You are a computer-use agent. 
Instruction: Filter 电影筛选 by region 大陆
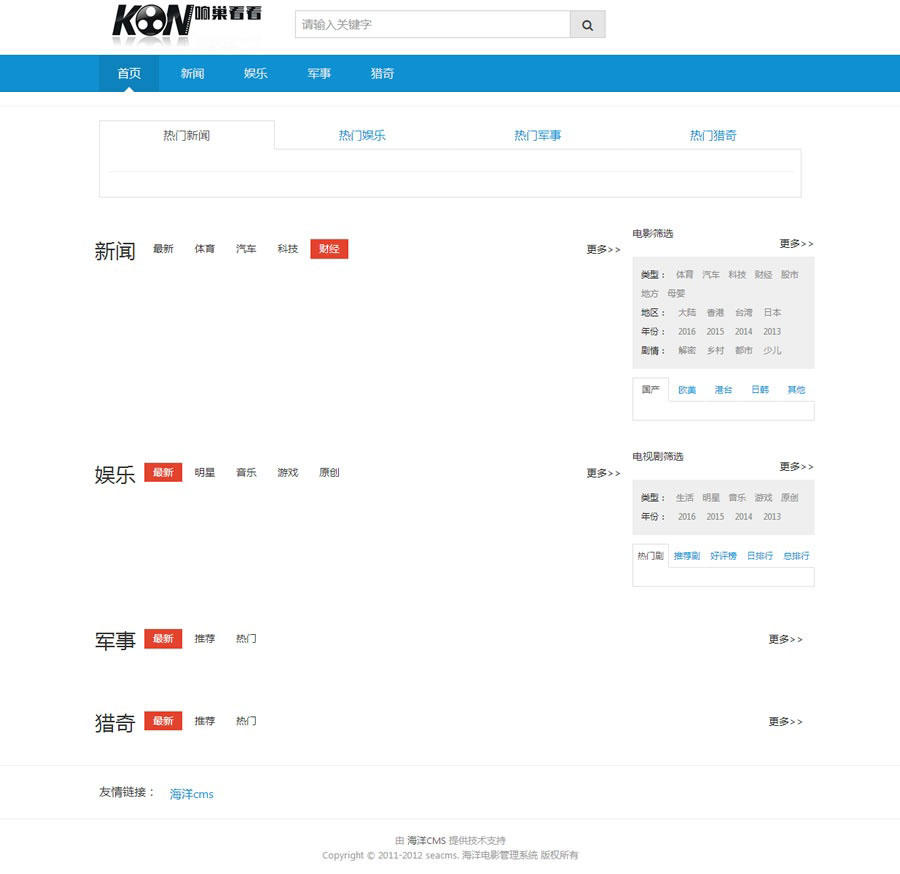pyautogui.click(x=686, y=313)
